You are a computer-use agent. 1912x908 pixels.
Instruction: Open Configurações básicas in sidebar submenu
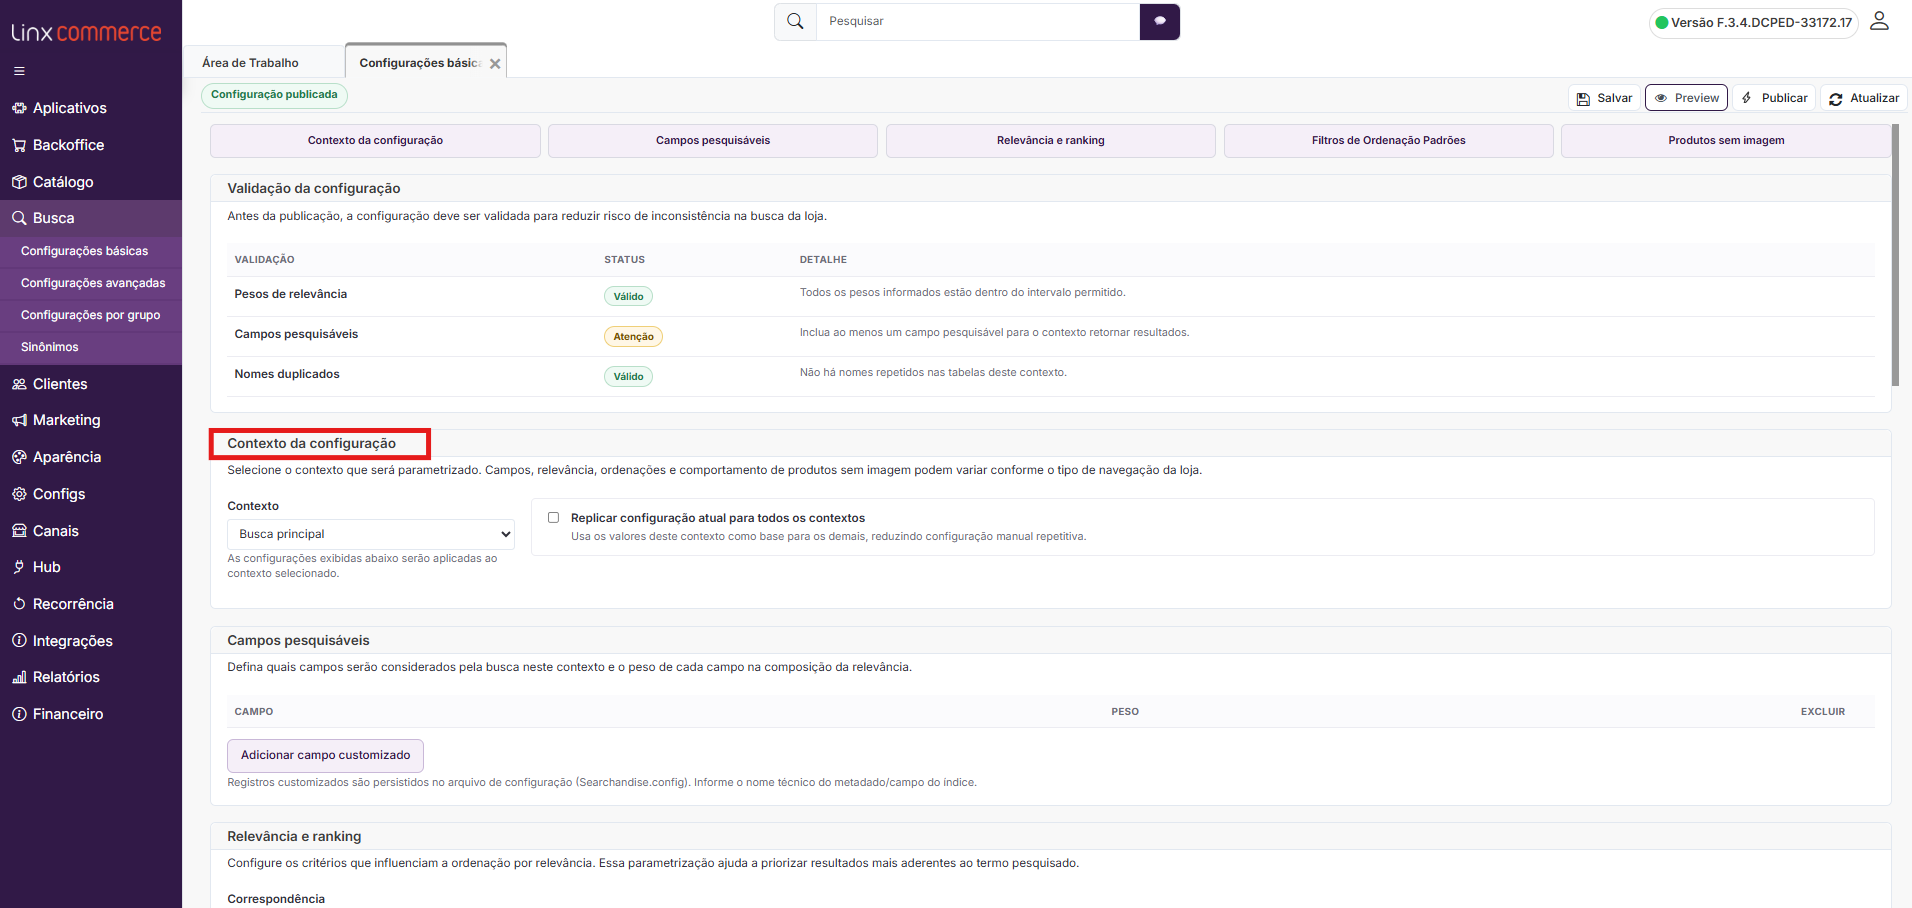[84, 251]
